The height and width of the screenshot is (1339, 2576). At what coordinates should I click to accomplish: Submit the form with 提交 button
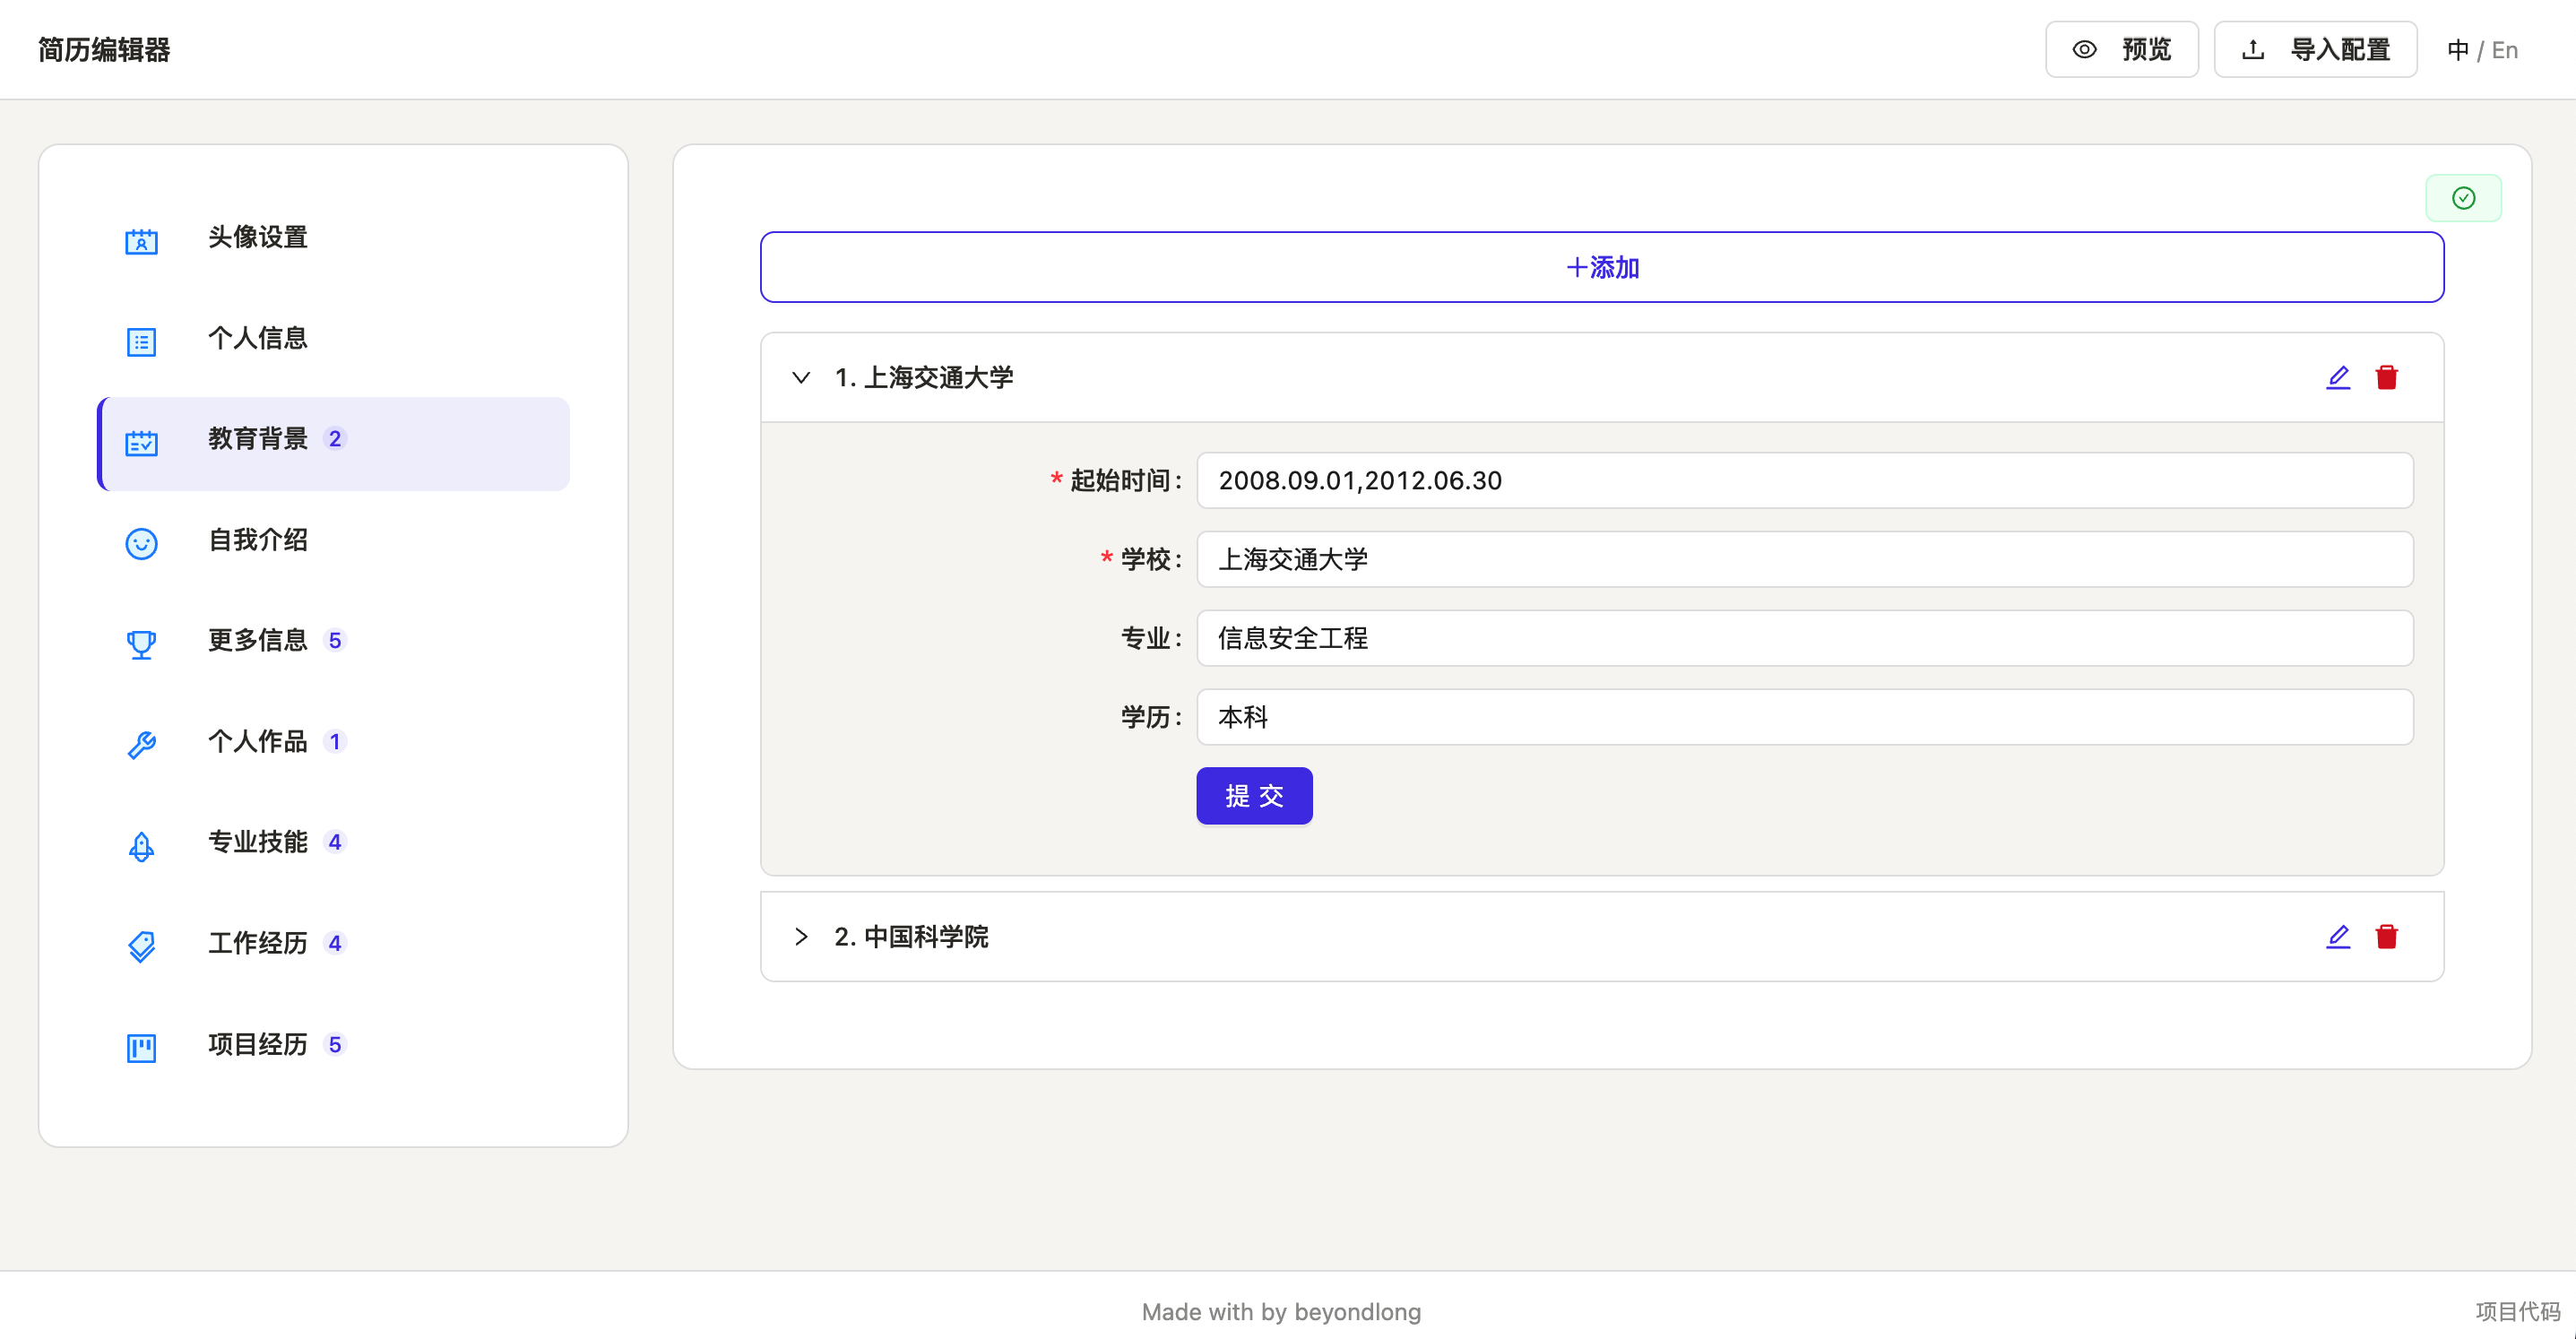1254,796
